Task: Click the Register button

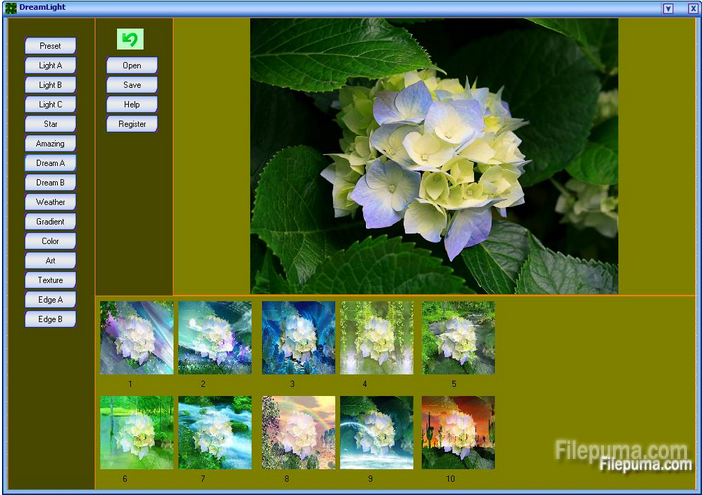Action: tap(132, 125)
